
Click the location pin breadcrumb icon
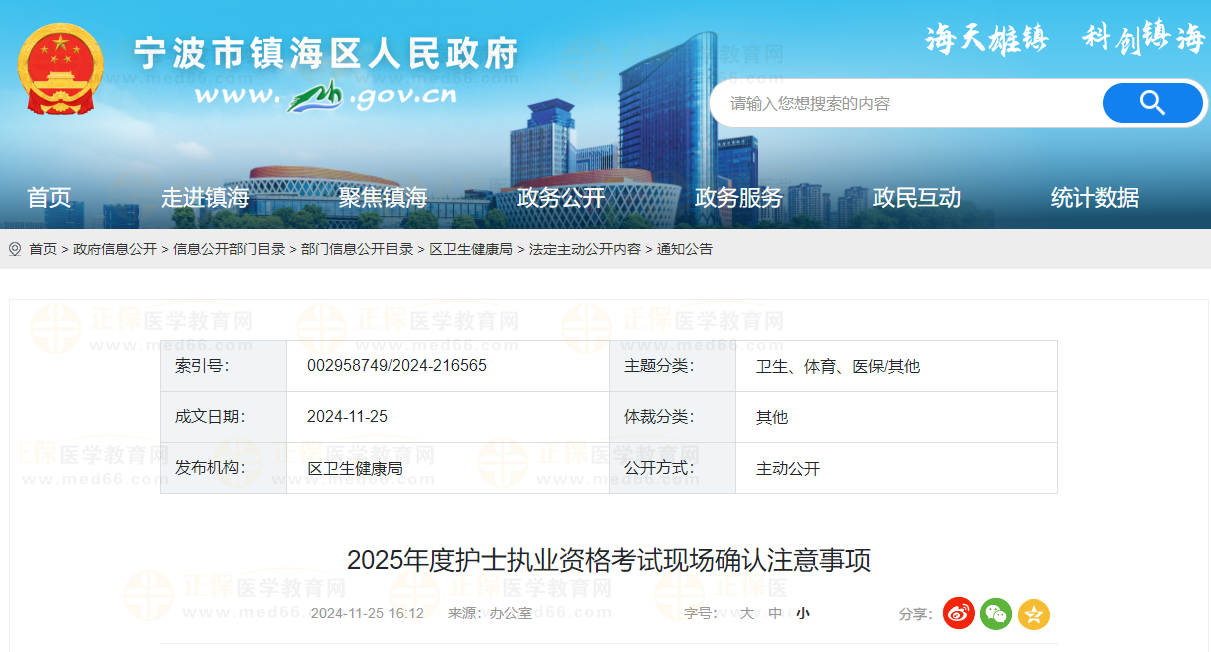coord(15,249)
